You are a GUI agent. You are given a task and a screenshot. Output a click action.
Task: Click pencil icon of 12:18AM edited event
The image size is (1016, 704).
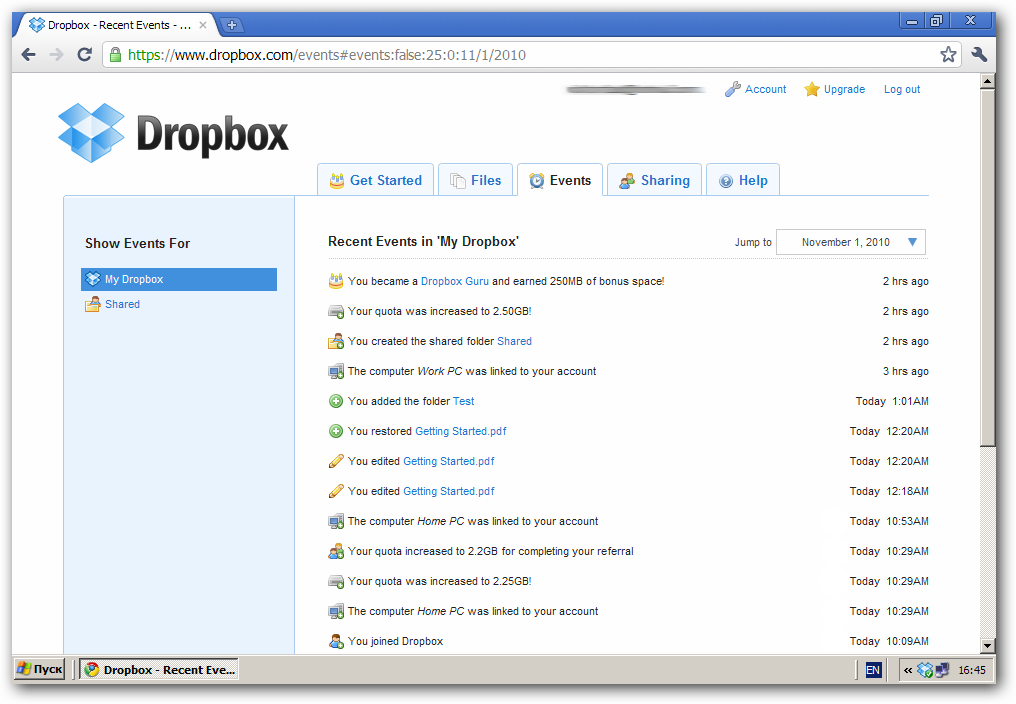point(336,491)
